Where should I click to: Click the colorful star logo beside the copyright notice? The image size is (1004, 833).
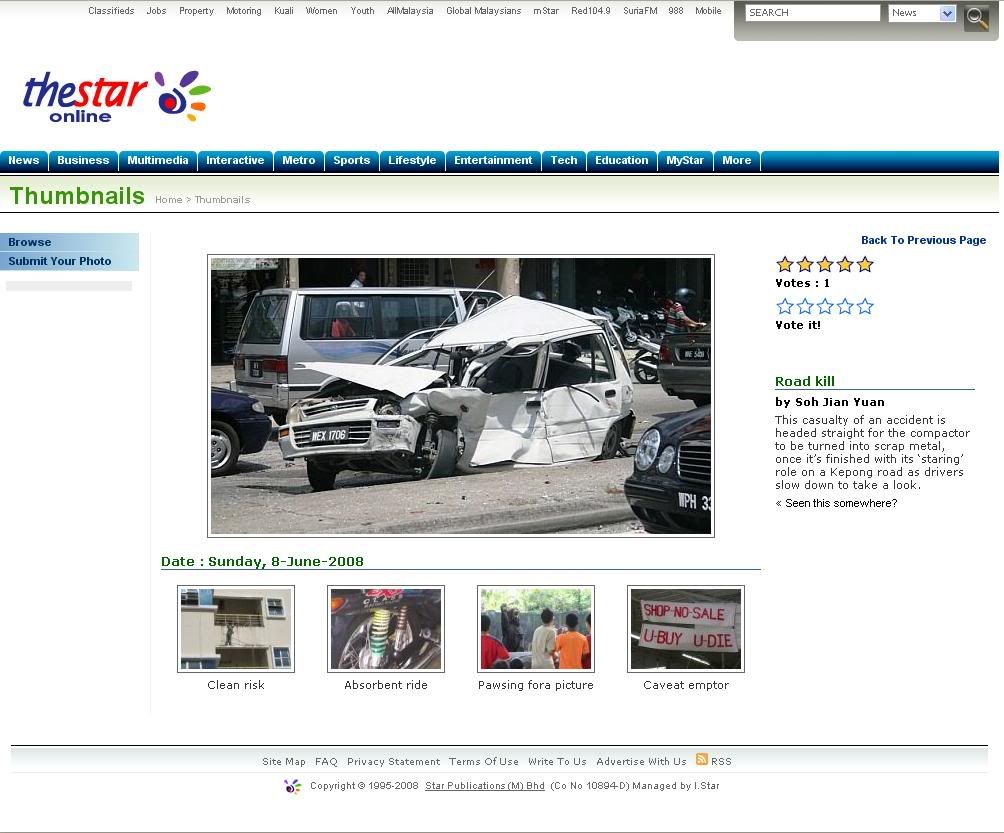[x=291, y=786]
